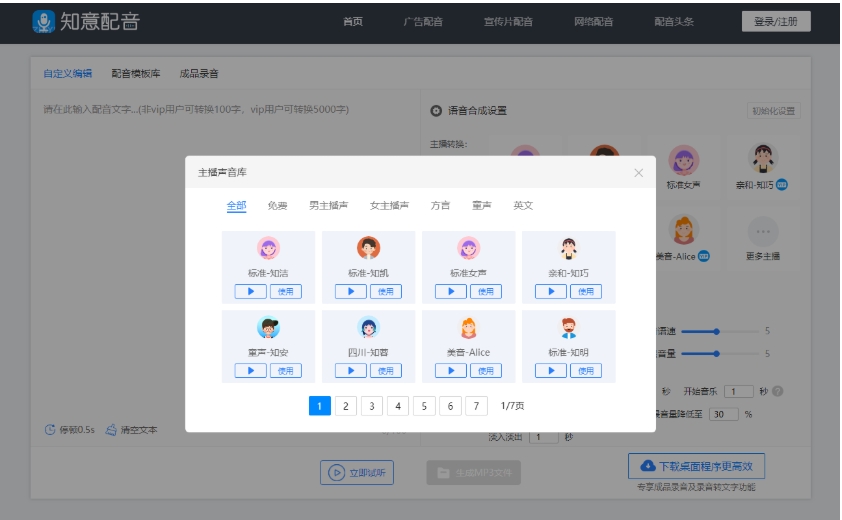Select the 美音-Alice avatar in dialog

click(468, 327)
